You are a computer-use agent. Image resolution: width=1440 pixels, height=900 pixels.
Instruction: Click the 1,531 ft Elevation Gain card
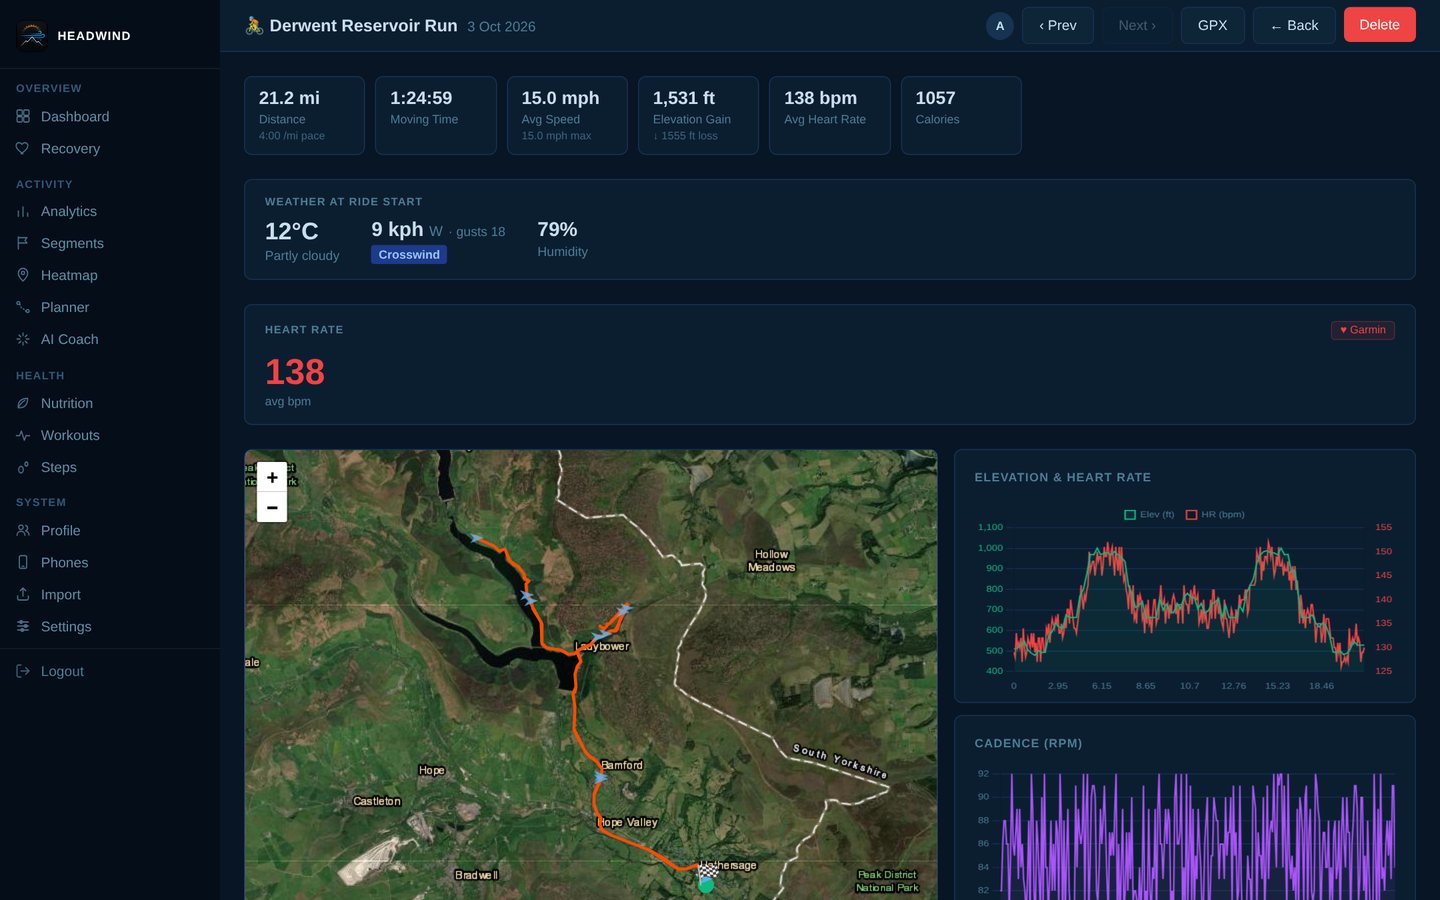[x=698, y=116]
